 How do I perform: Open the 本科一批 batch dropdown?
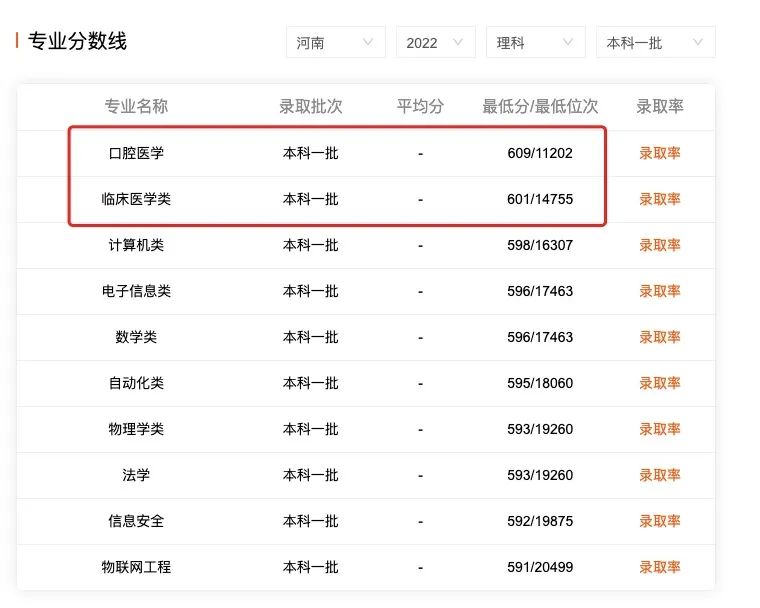pos(655,43)
